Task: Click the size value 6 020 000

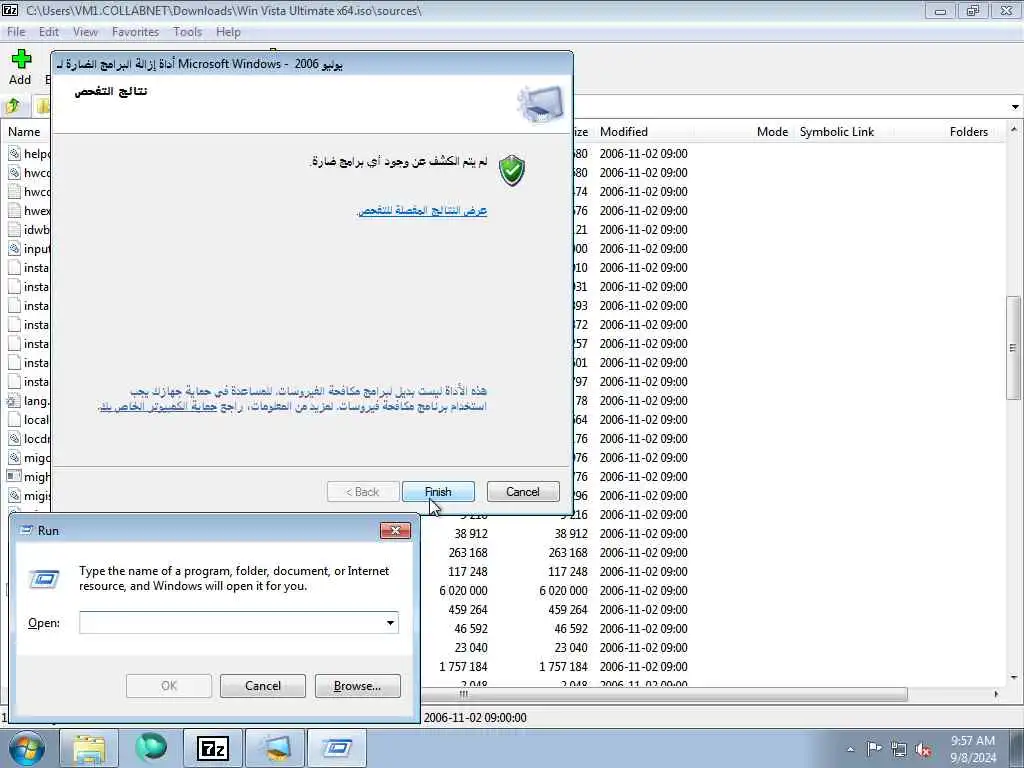Action: 463,590
